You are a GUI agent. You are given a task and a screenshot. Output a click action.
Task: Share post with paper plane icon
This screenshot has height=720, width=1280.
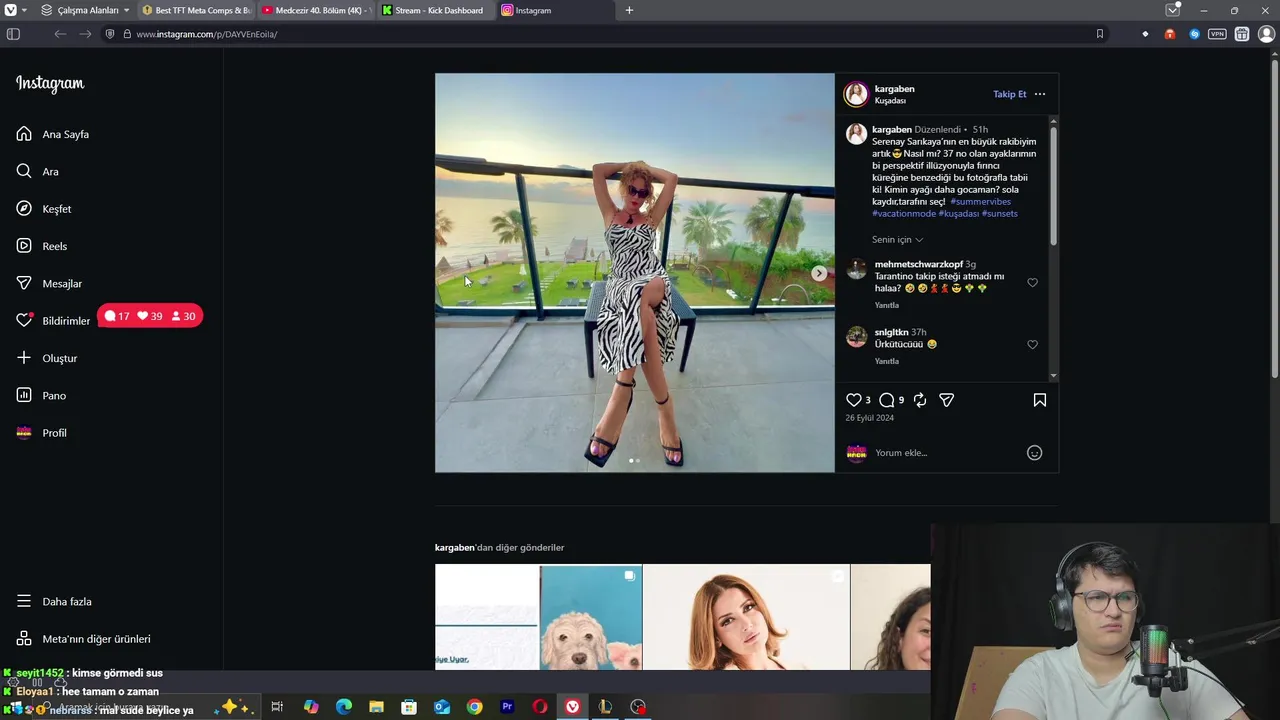(946, 400)
